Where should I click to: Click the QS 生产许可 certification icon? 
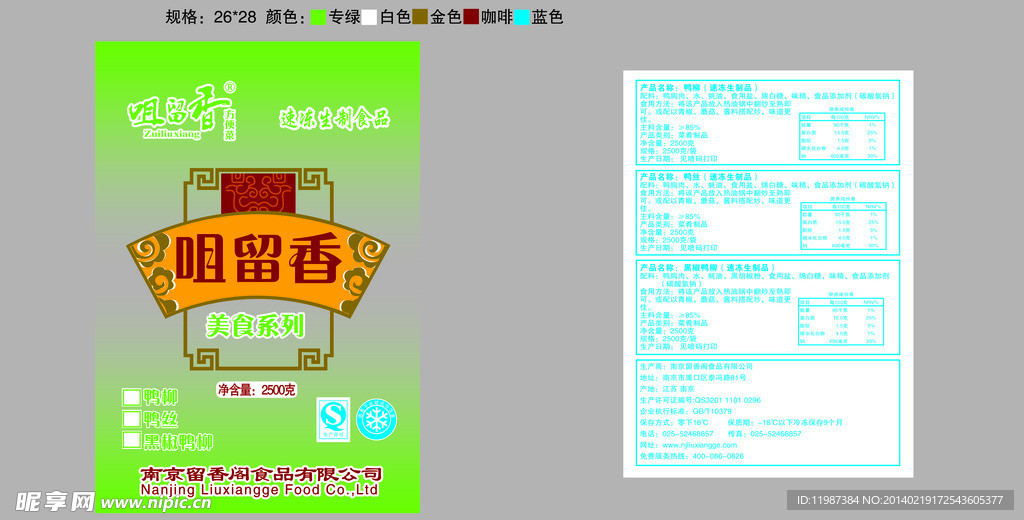point(333,419)
